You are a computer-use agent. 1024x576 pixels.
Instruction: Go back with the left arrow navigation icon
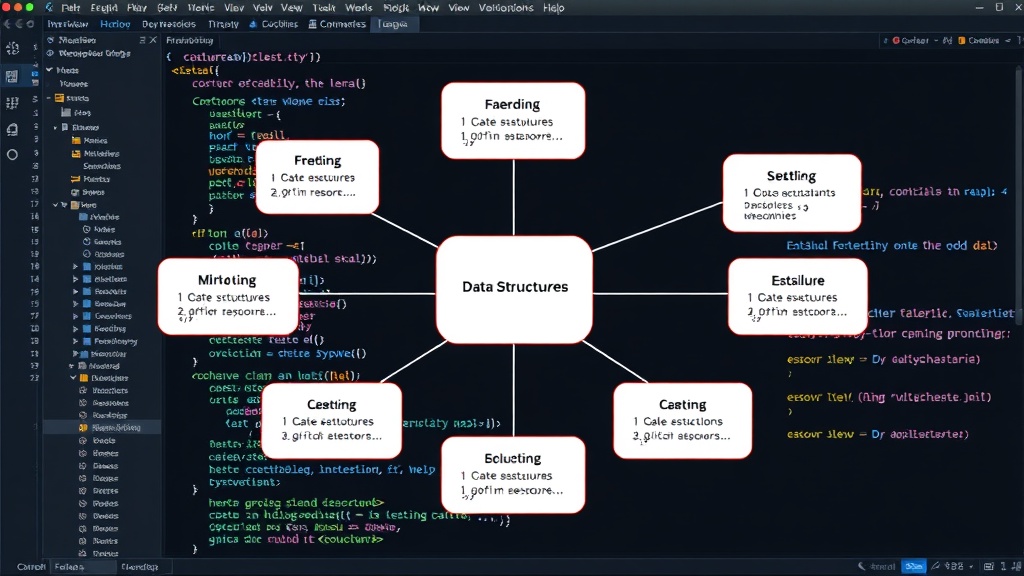7,24
